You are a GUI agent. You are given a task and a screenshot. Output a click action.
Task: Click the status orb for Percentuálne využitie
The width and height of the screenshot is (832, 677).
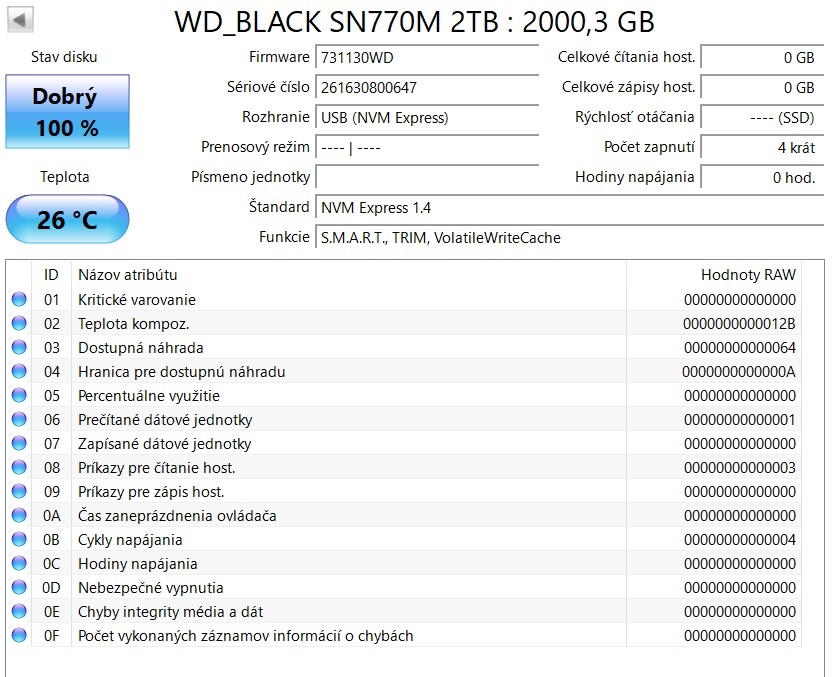point(19,395)
